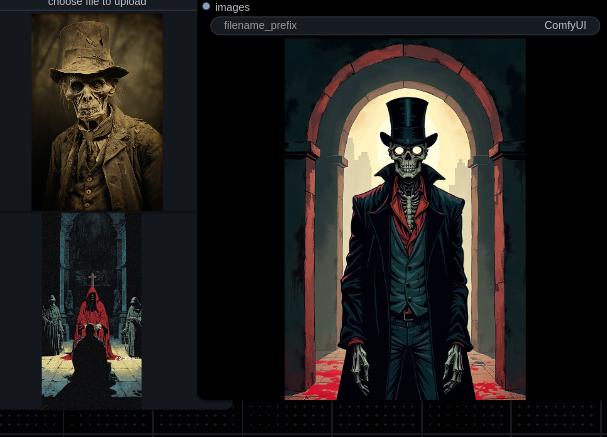Viewport: 607px width, 437px height.
Task: Open the red hooded figure image preview
Action: (x=92, y=306)
